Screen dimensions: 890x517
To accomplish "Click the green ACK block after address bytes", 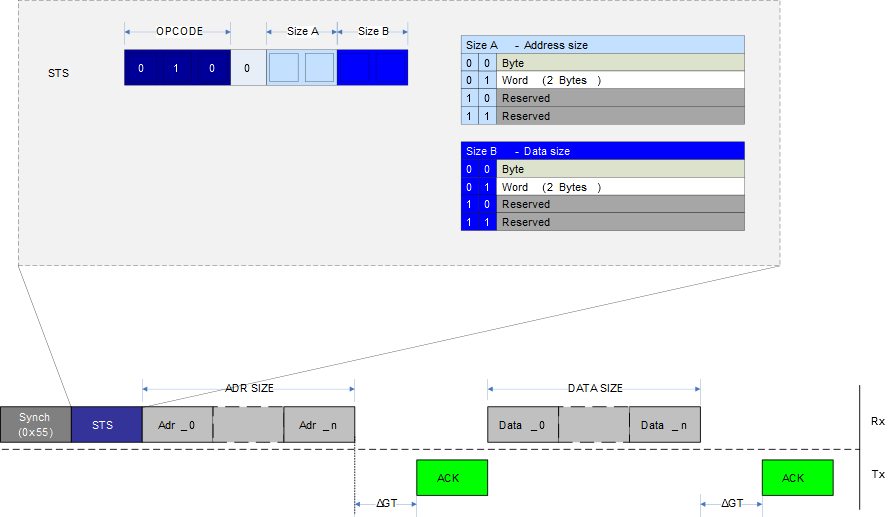I will pos(451,477).
